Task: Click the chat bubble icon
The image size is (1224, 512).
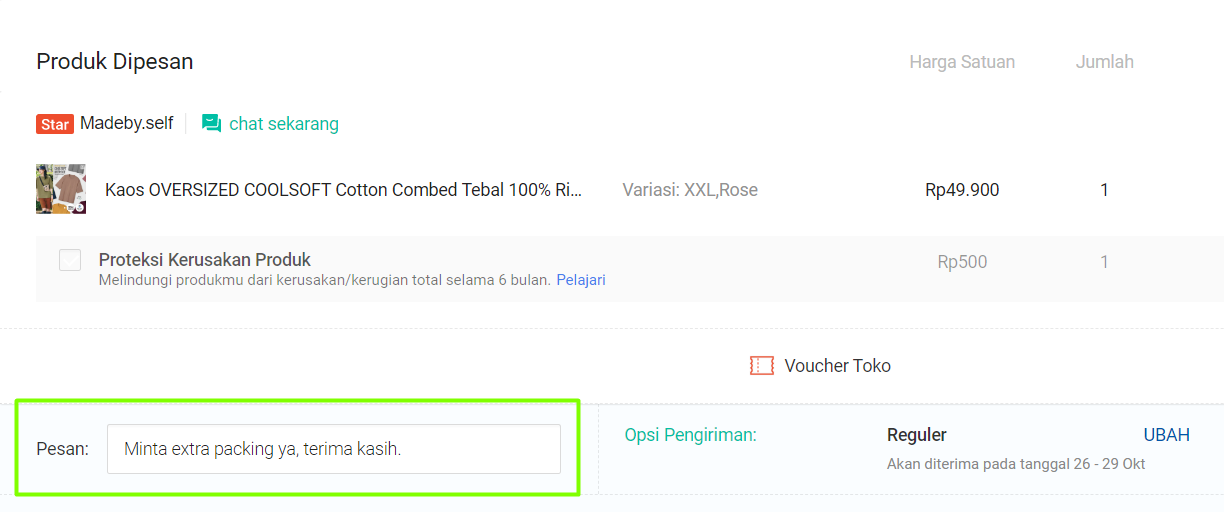Action: point(211,124)
